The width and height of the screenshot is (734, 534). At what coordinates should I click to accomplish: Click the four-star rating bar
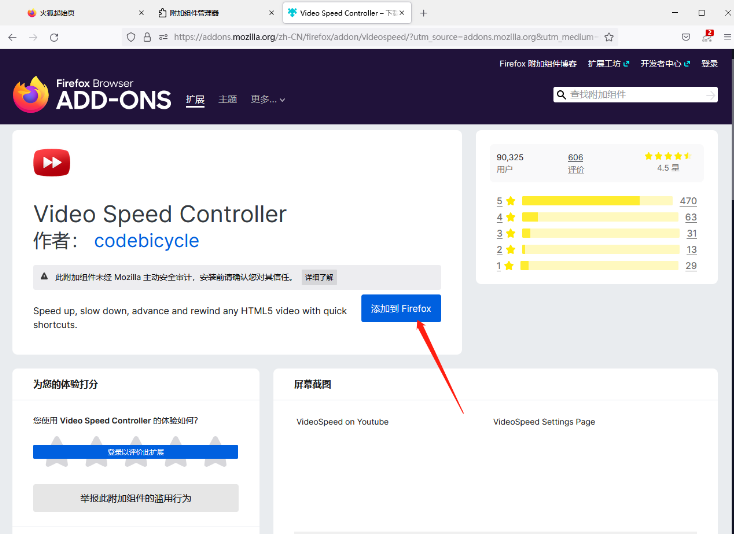pyautogui.click(x=600, y=217)
